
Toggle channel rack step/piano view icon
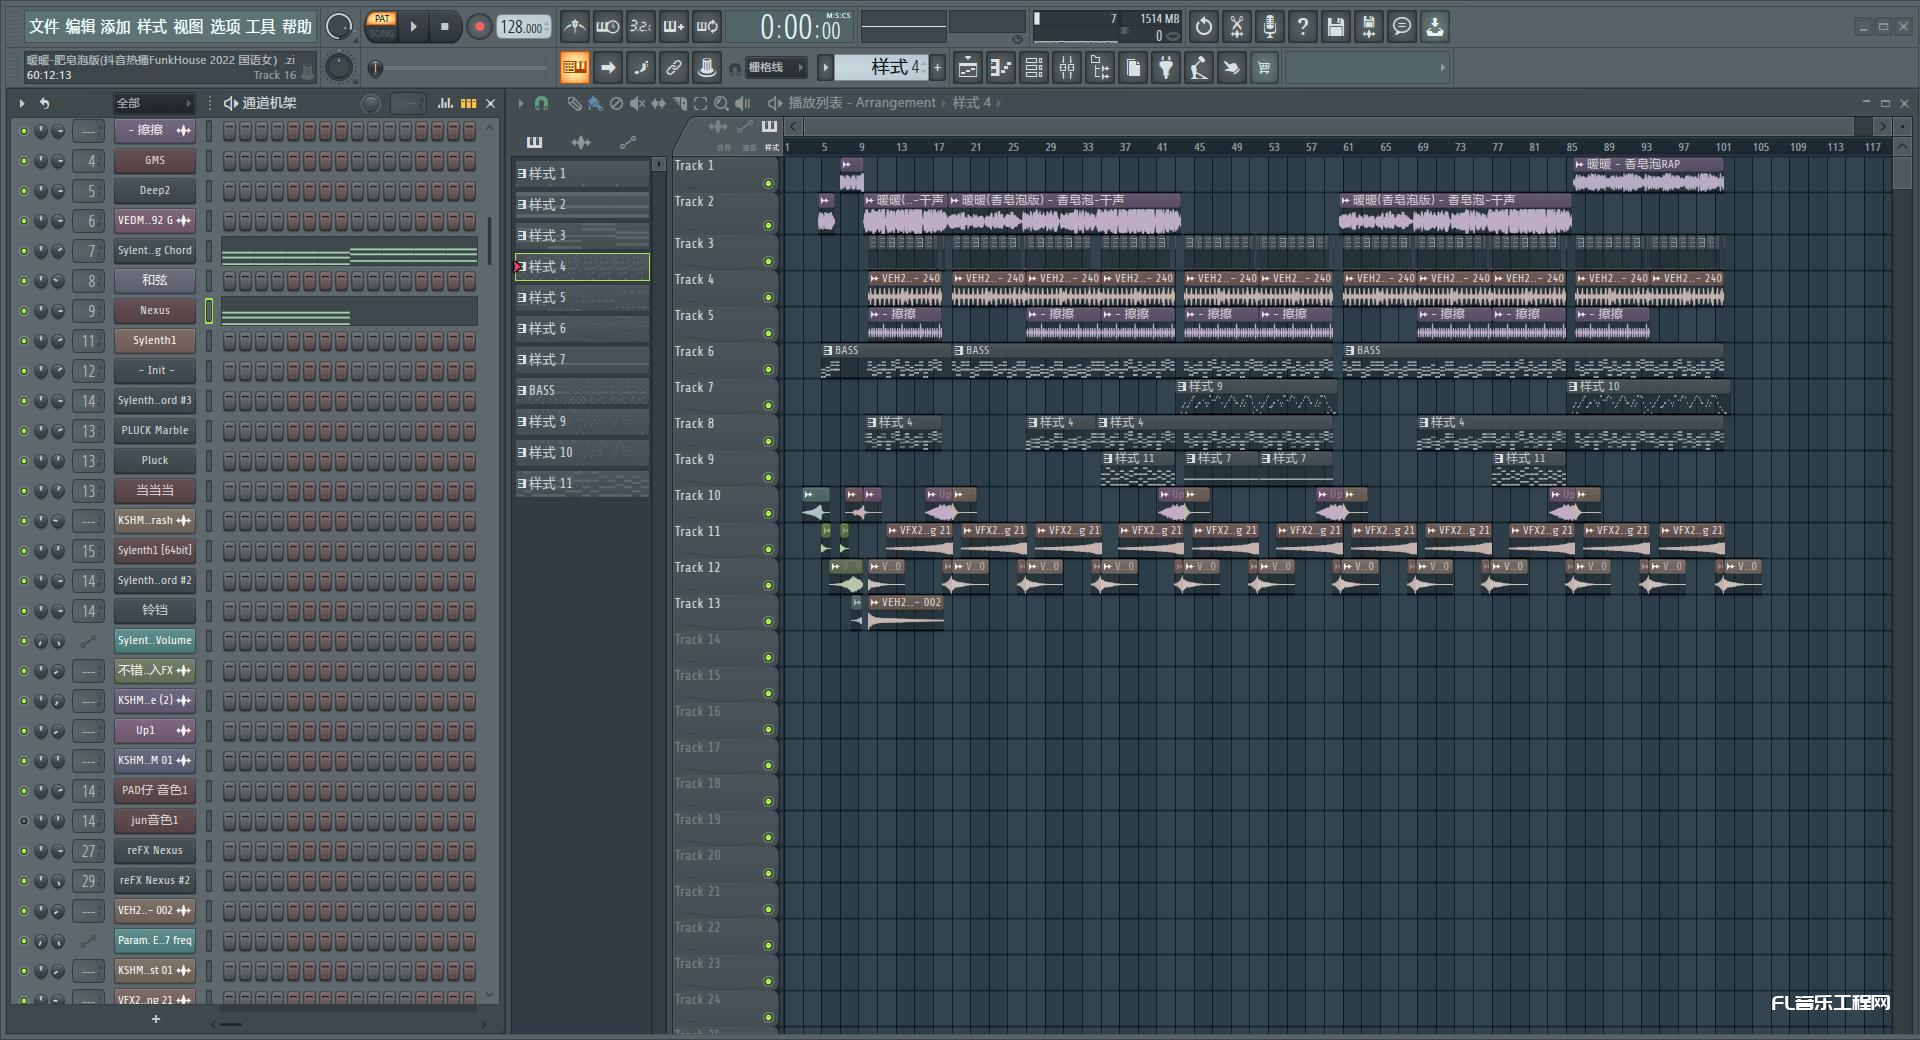468,103
